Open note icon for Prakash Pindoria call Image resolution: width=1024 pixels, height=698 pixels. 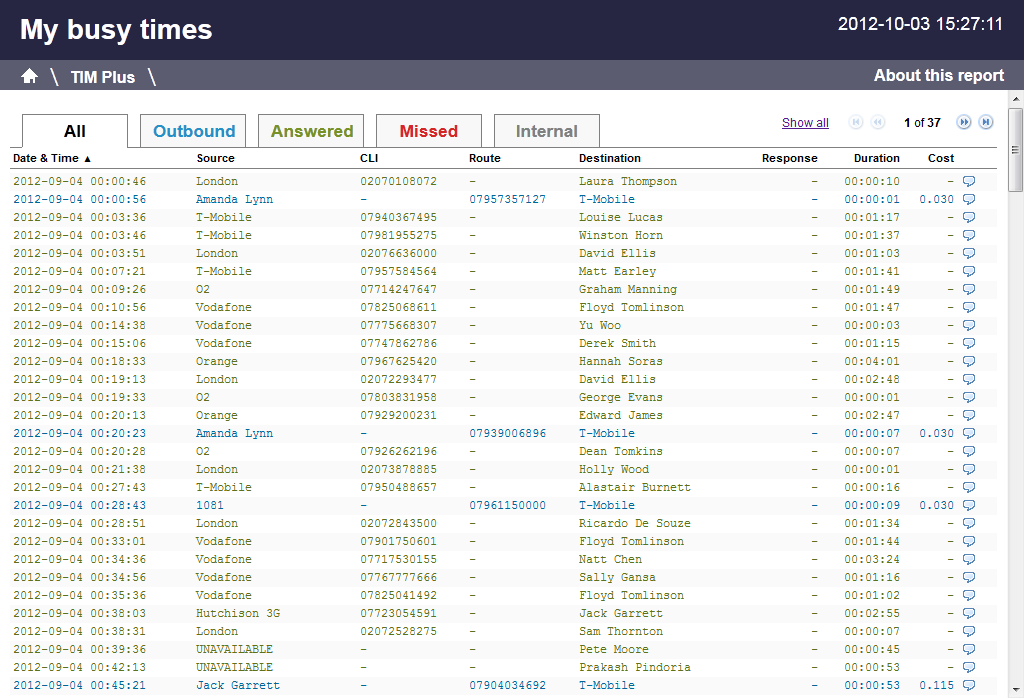(x=968, y=668)
